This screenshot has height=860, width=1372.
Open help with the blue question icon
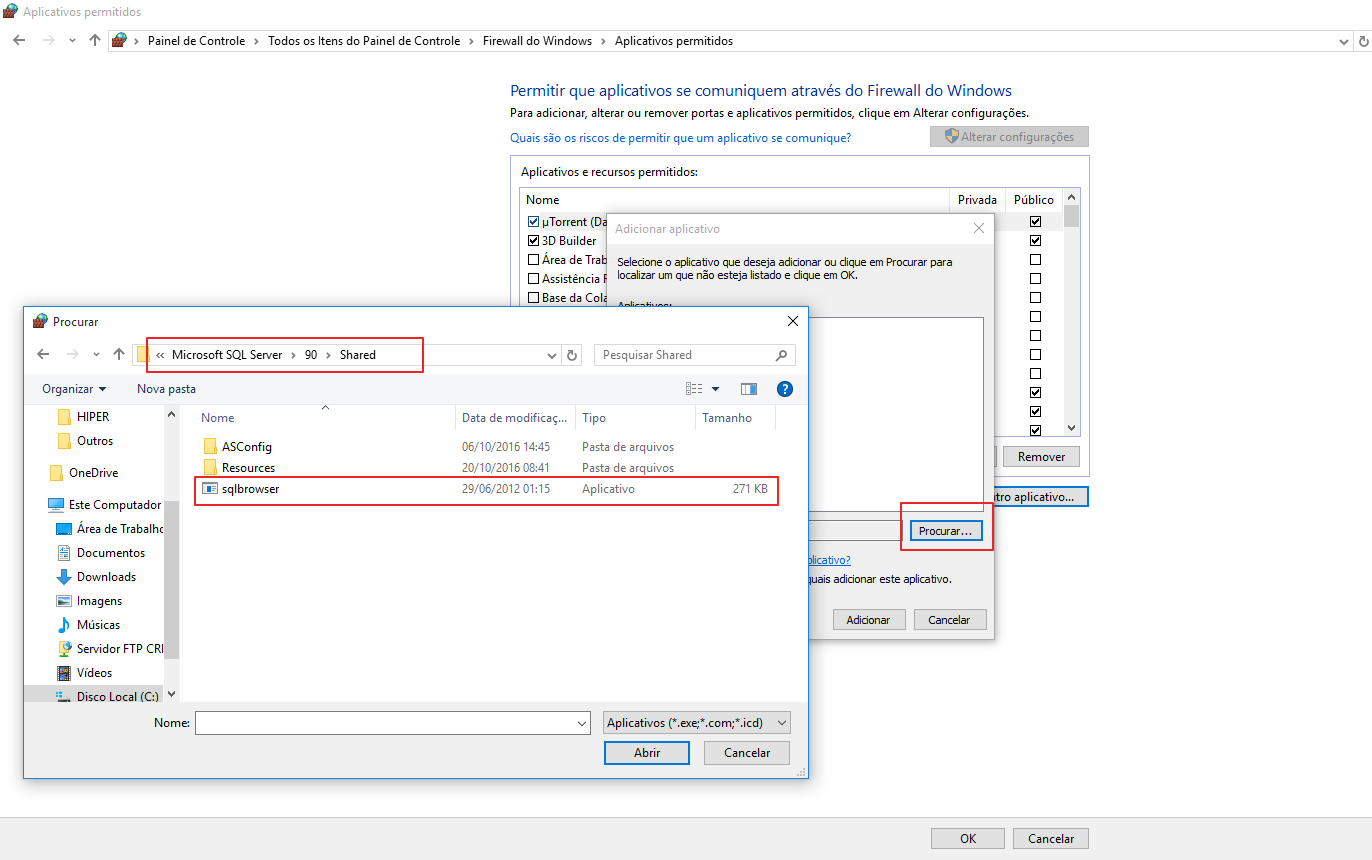tap(785, 389)
